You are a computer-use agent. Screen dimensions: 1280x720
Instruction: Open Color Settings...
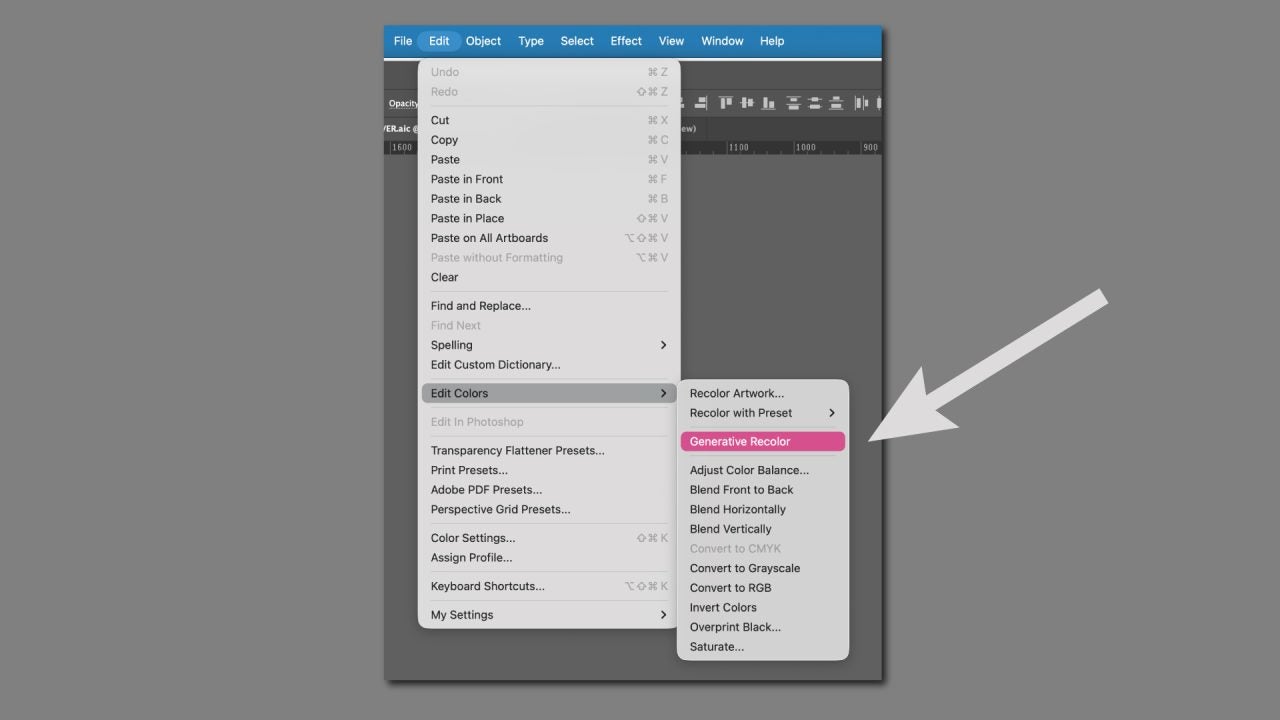[x=549, y=538]
